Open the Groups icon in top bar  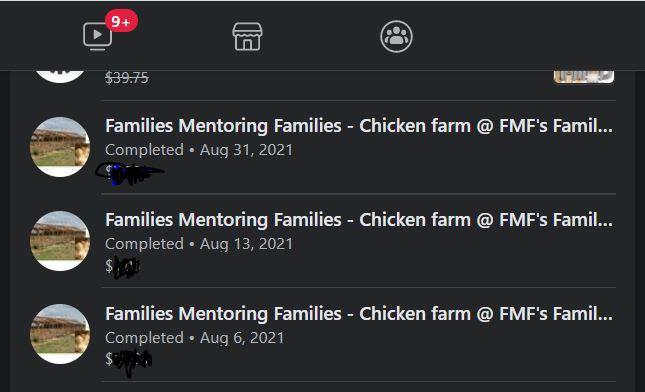click(396, 37)
